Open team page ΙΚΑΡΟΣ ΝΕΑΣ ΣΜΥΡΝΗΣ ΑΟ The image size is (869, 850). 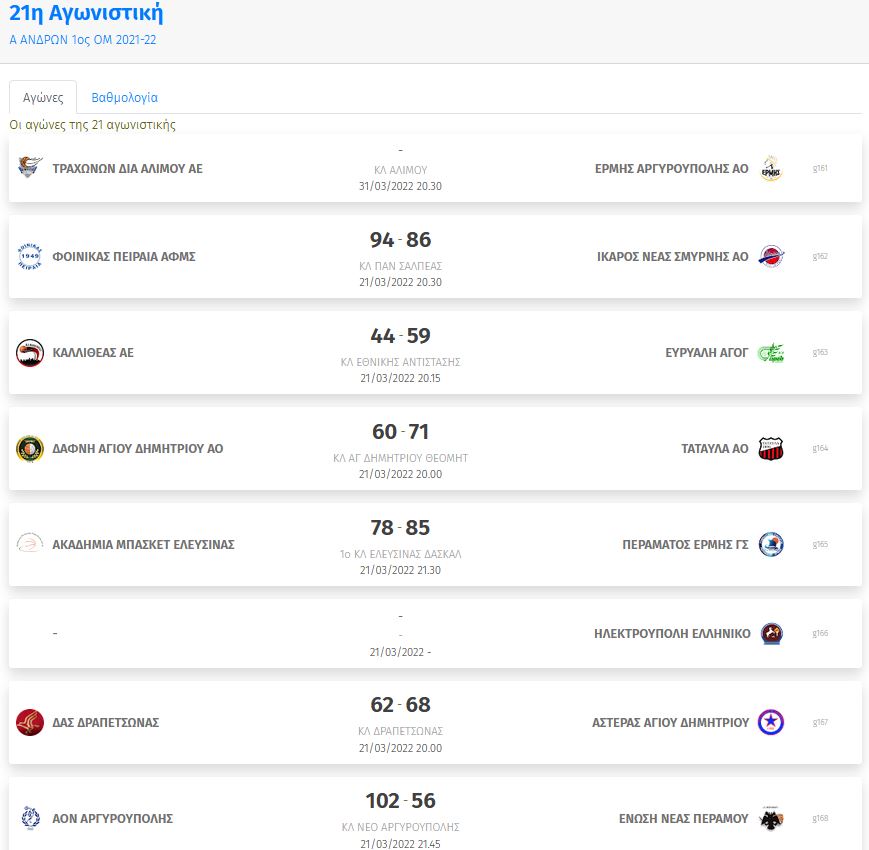672,257
